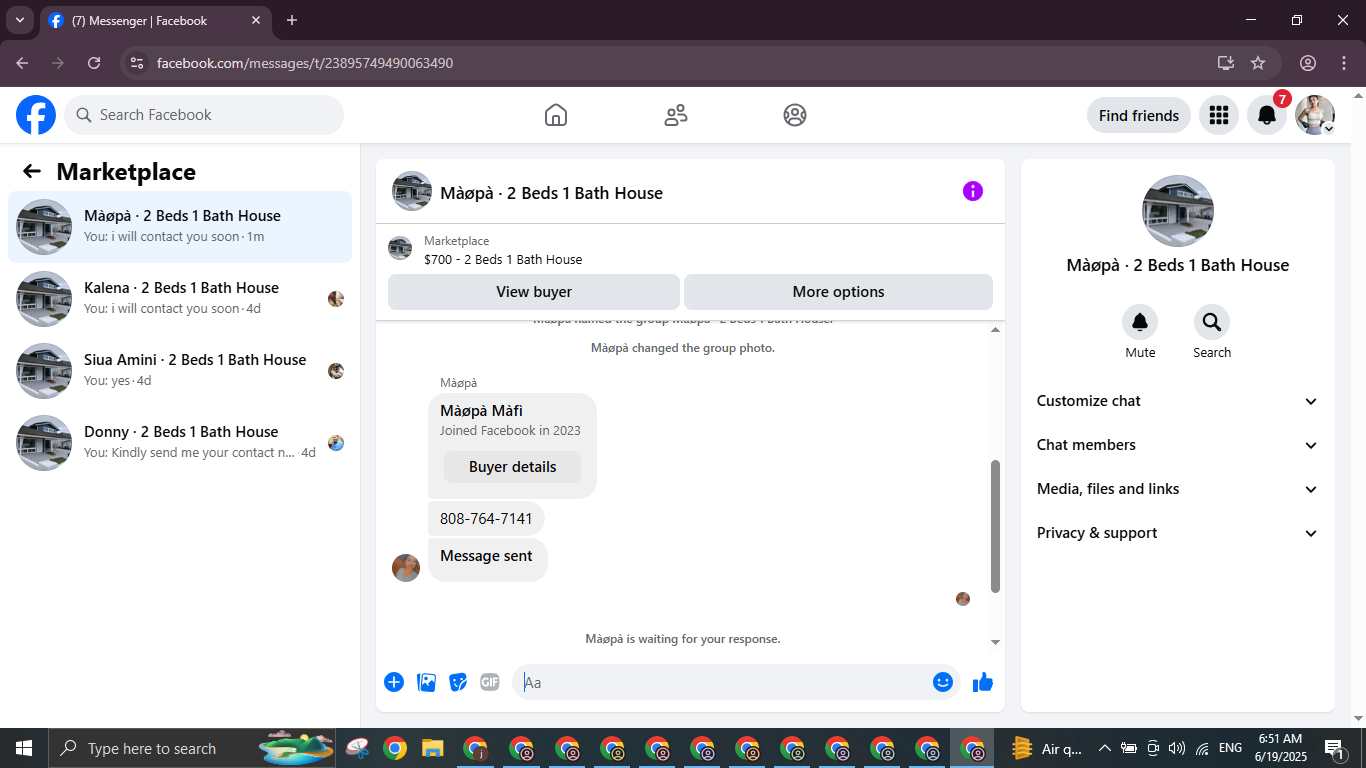Click the group photo in right panel
The height and width of the screenshot is (768, 1366).
1178,211
